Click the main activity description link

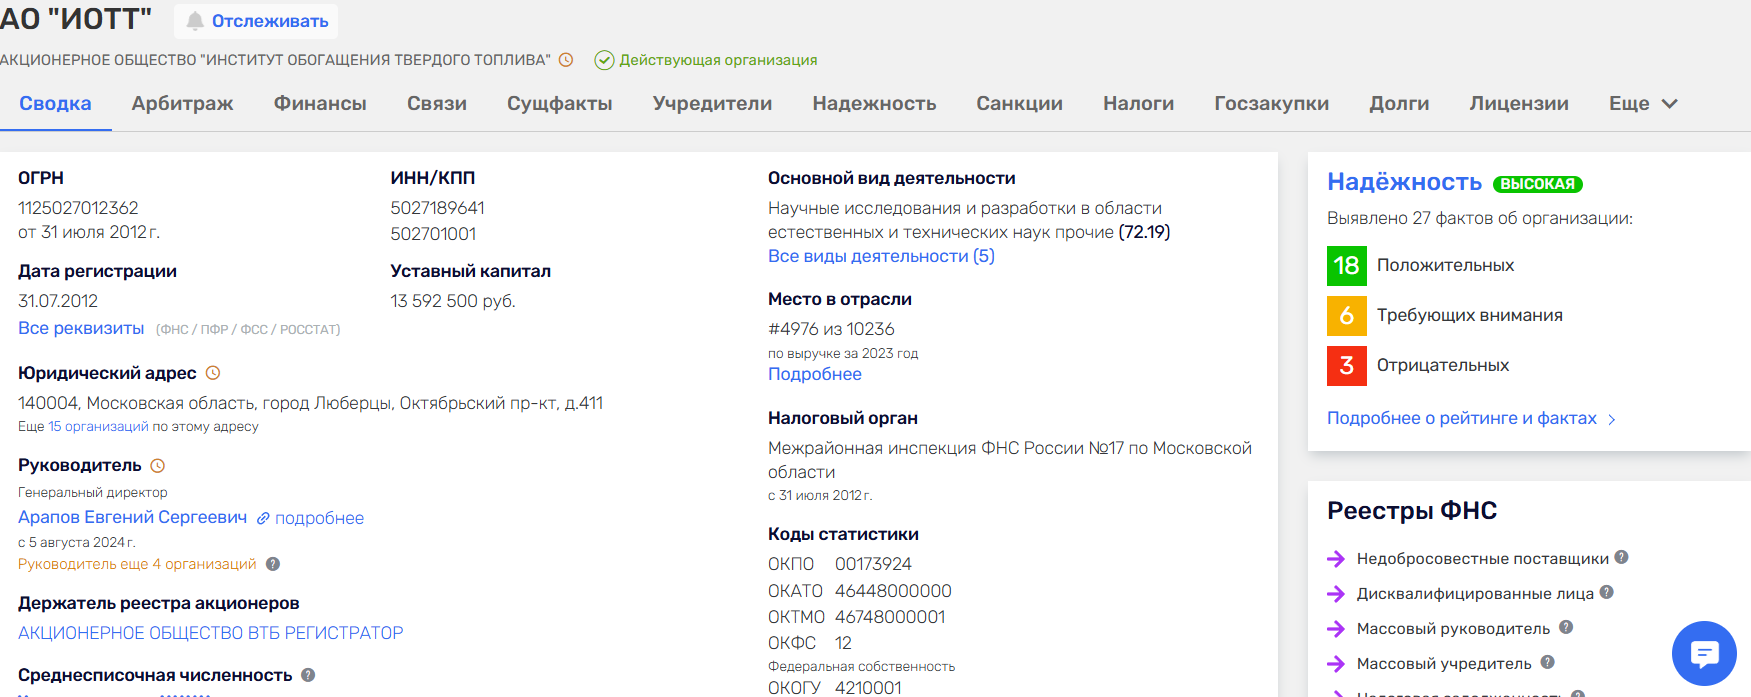pos(969,220)
